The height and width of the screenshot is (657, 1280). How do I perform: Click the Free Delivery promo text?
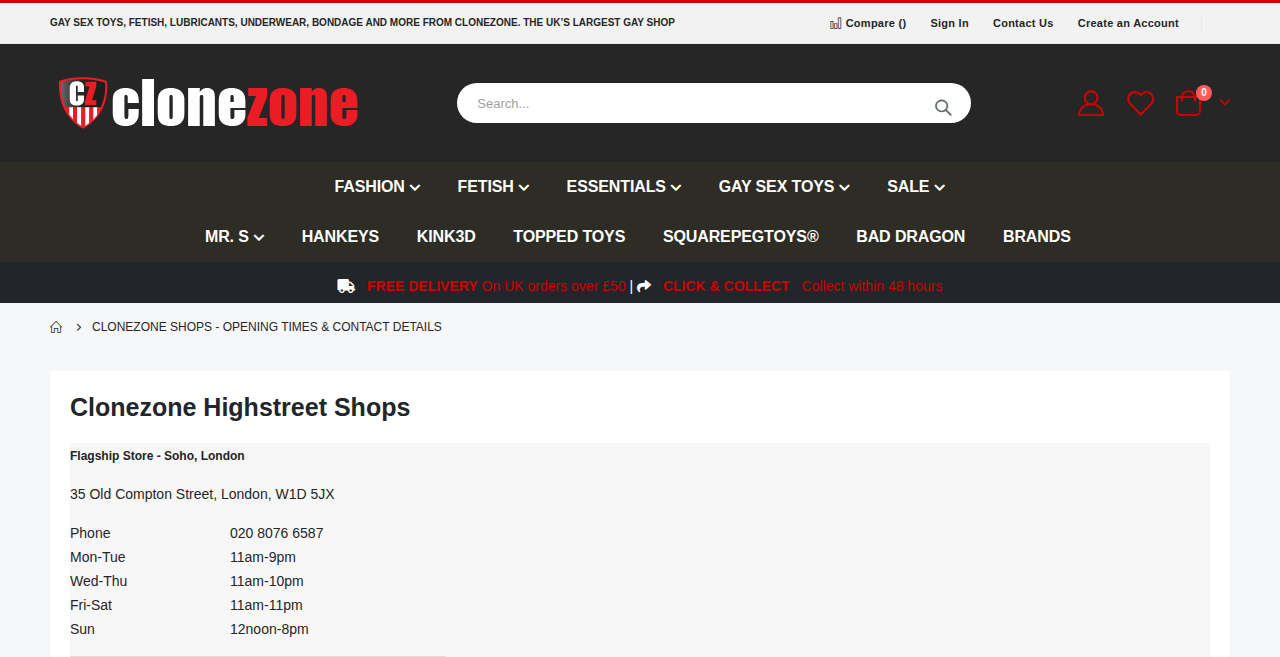(x=497, y=286)
